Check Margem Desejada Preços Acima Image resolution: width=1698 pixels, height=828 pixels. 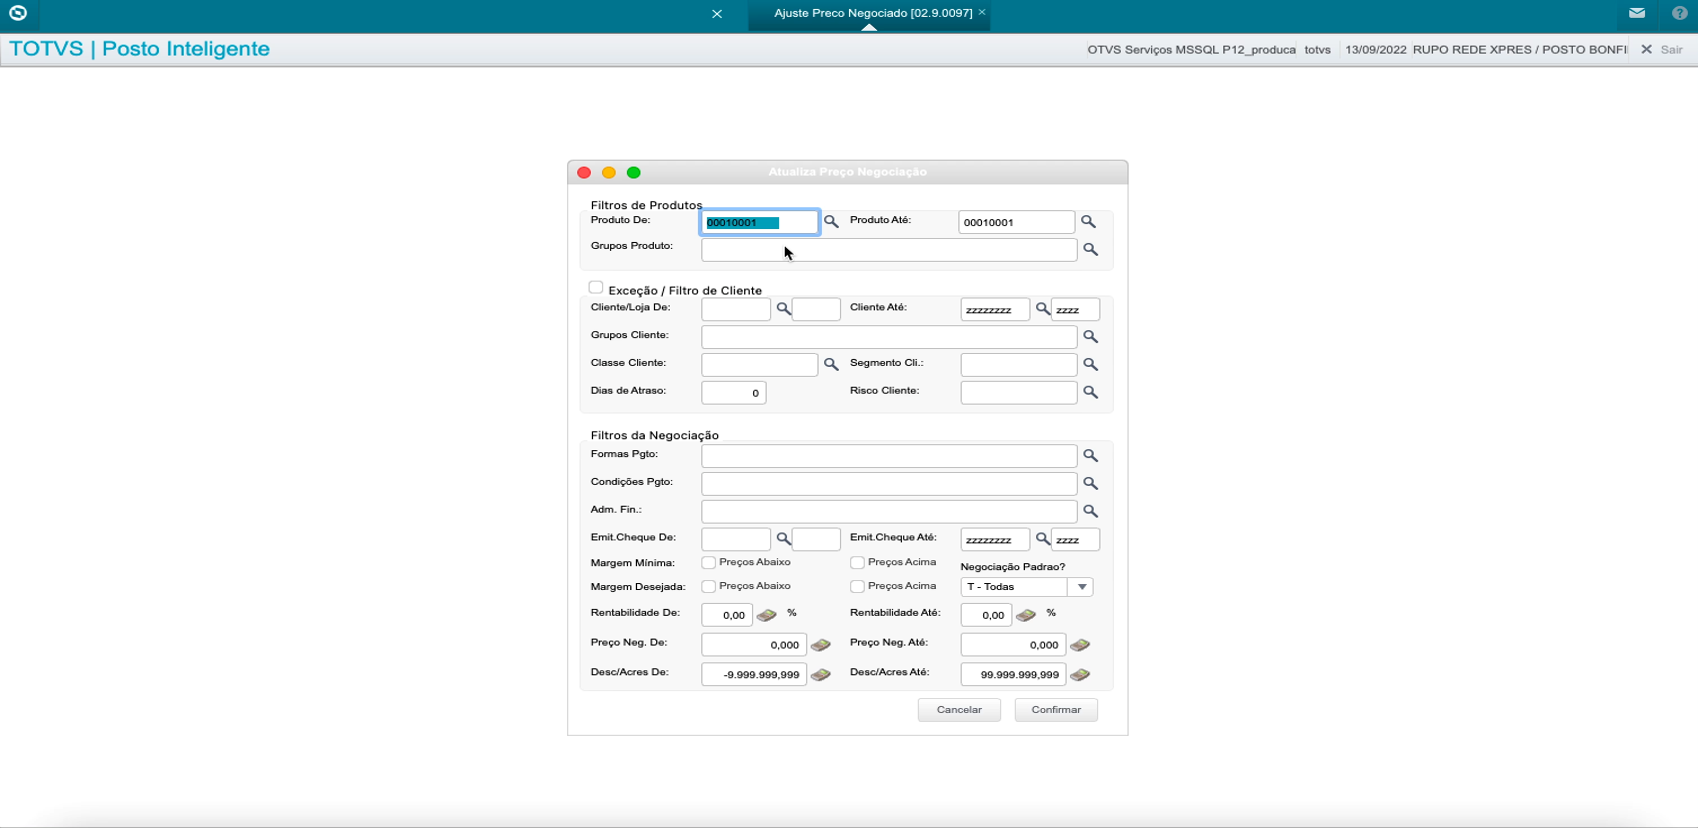(857, 587)
